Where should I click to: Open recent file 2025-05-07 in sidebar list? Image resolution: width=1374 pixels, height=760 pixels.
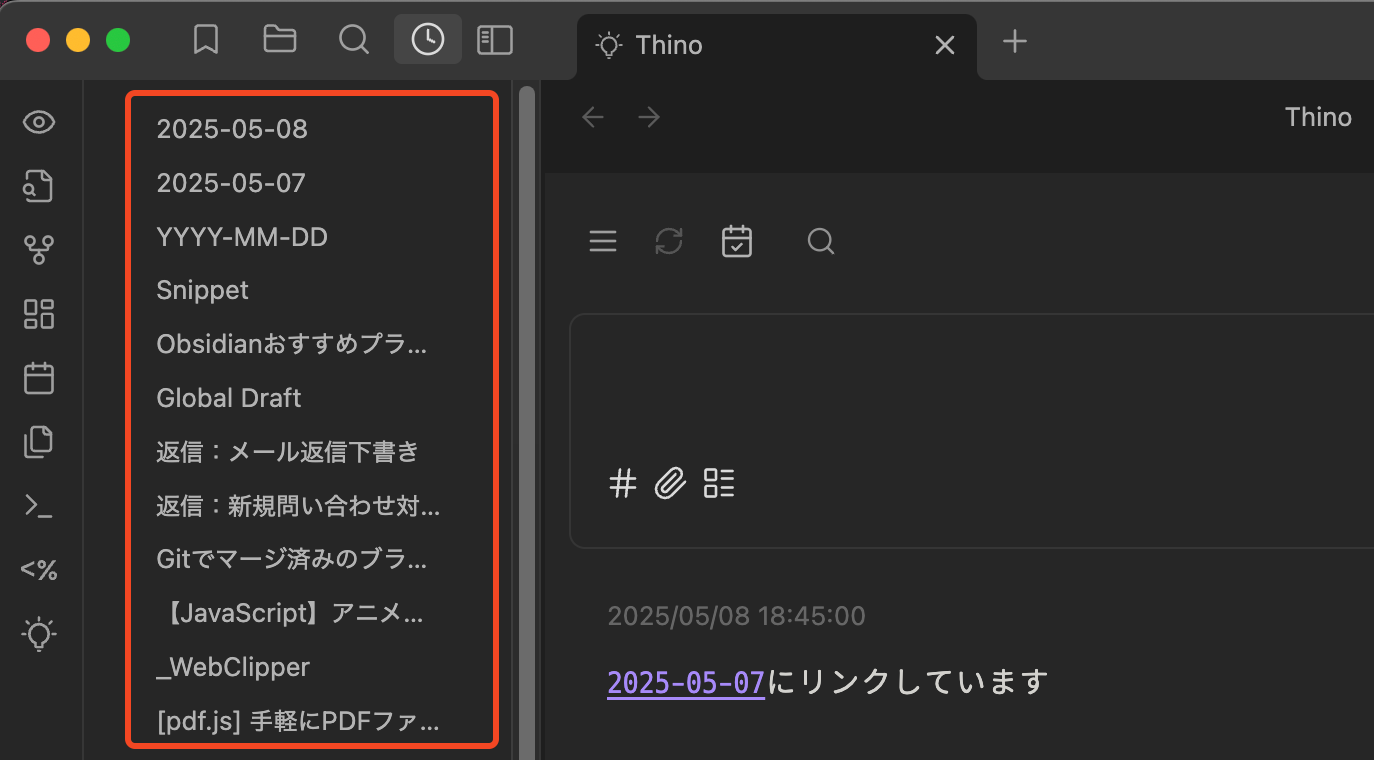(x=231, y=183)
